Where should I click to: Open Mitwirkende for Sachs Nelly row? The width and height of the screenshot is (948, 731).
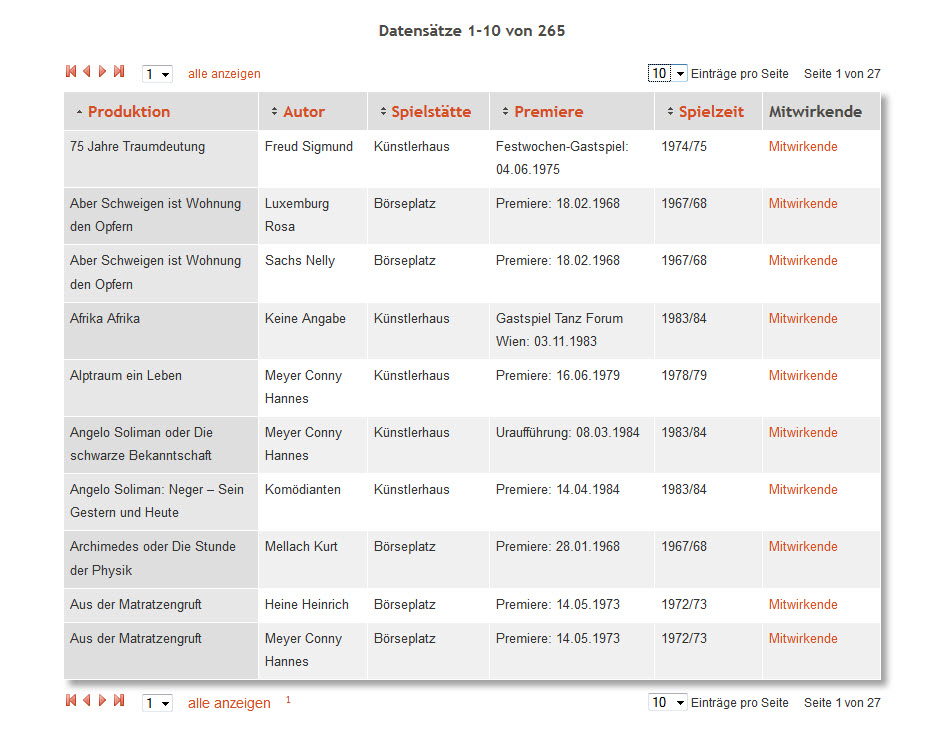[x=803, y=261]
